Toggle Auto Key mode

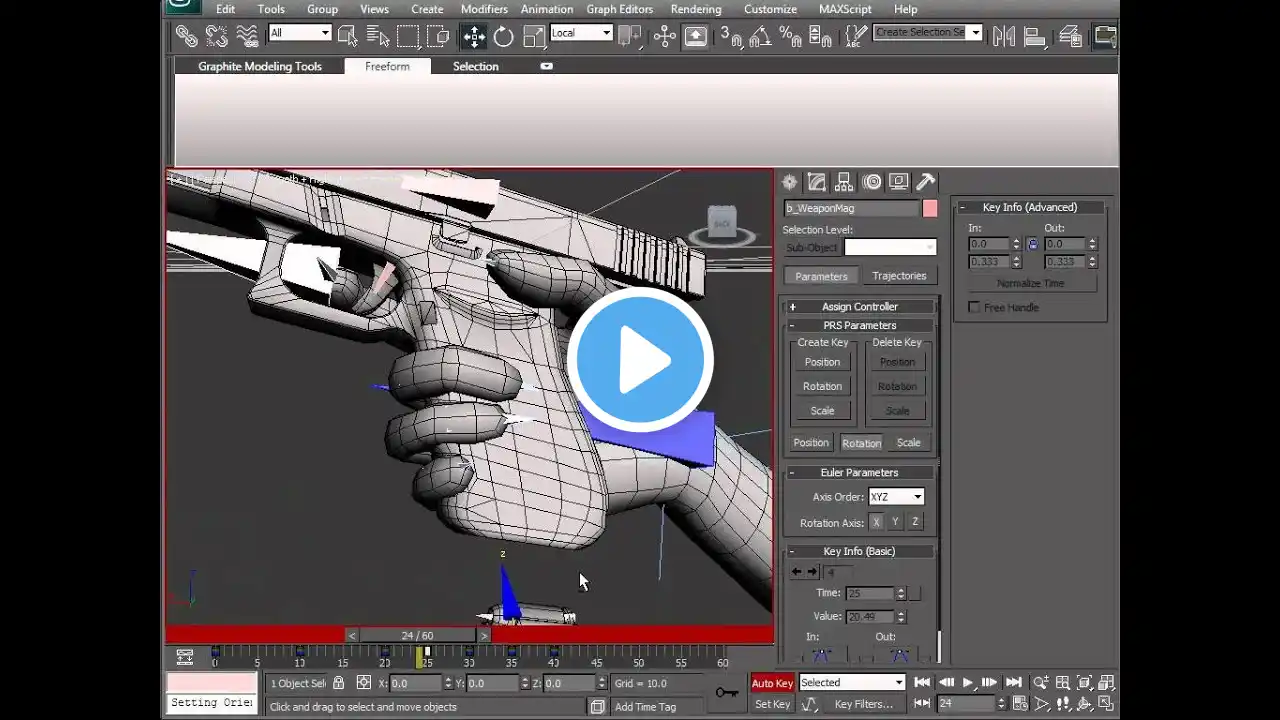tap(772, 683)
